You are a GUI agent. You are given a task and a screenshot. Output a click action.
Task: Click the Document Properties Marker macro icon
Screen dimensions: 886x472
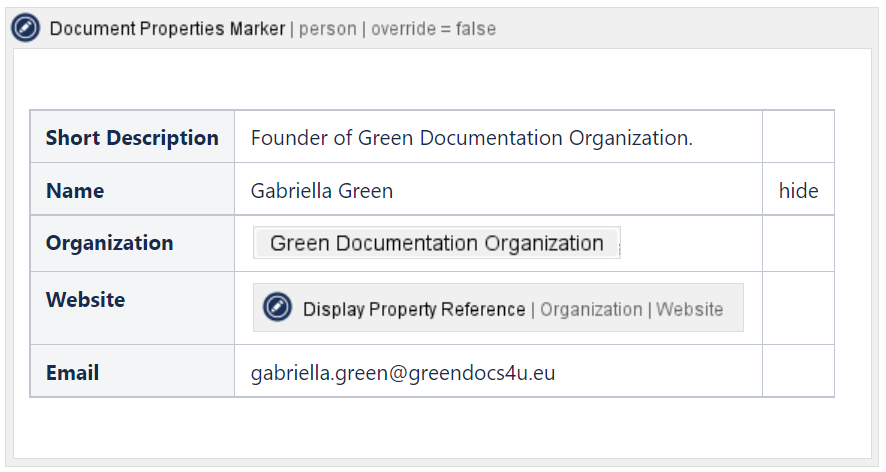(25, 28)
